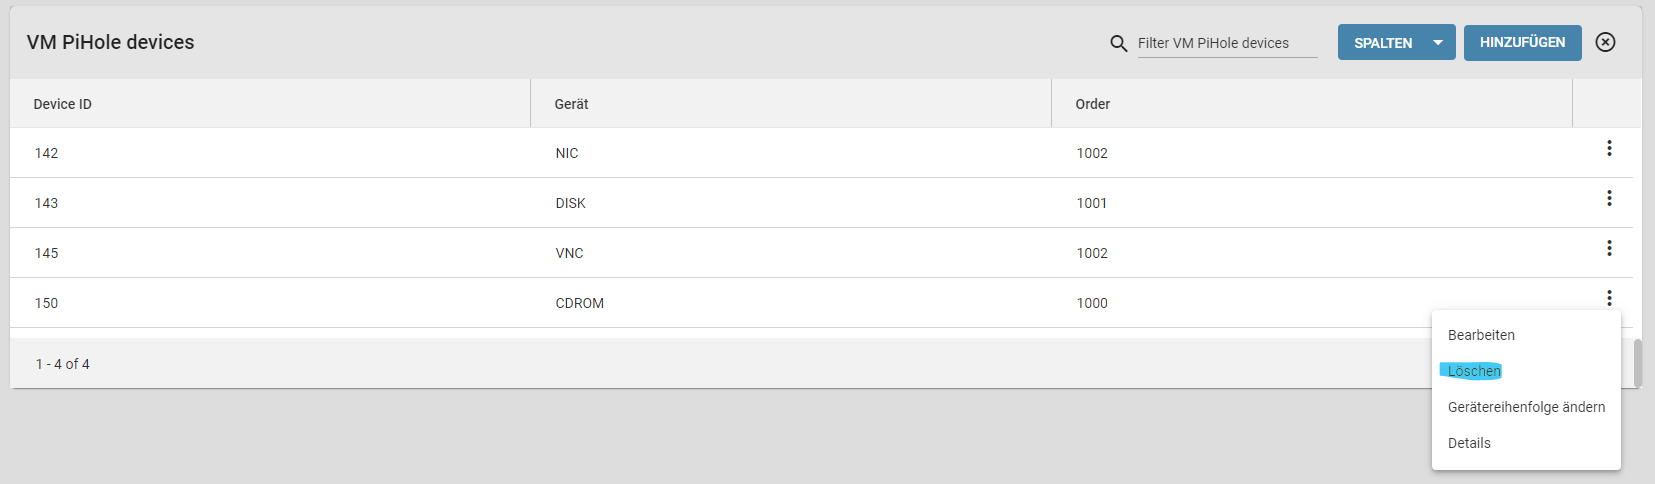Screen dimensions: 1655x484
Task: Open Details from the context menu
Action: coord(1469,443)
